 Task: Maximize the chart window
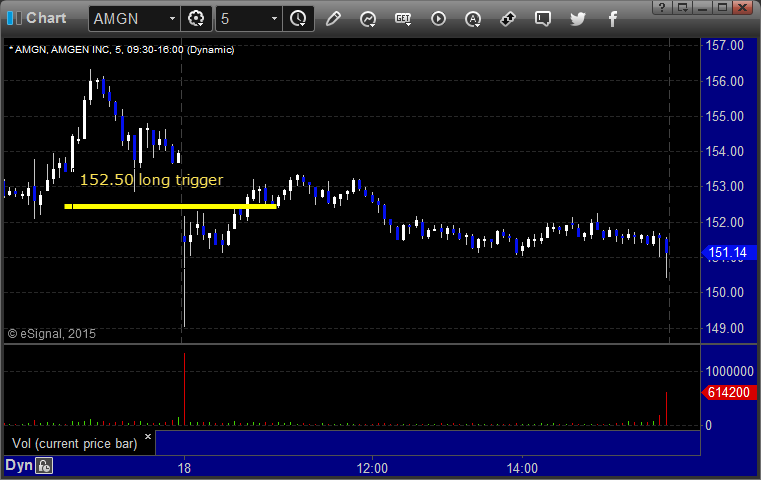tap(722, 7)
